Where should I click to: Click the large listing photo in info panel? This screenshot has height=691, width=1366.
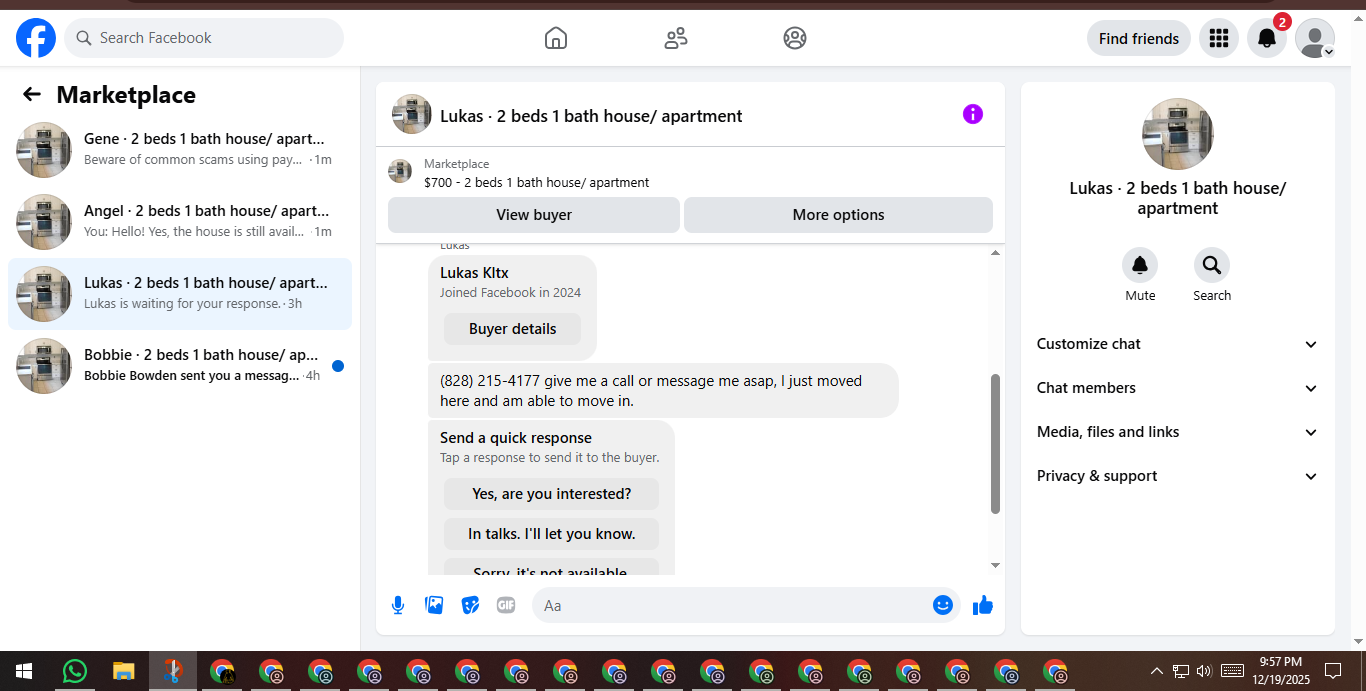1178,134
